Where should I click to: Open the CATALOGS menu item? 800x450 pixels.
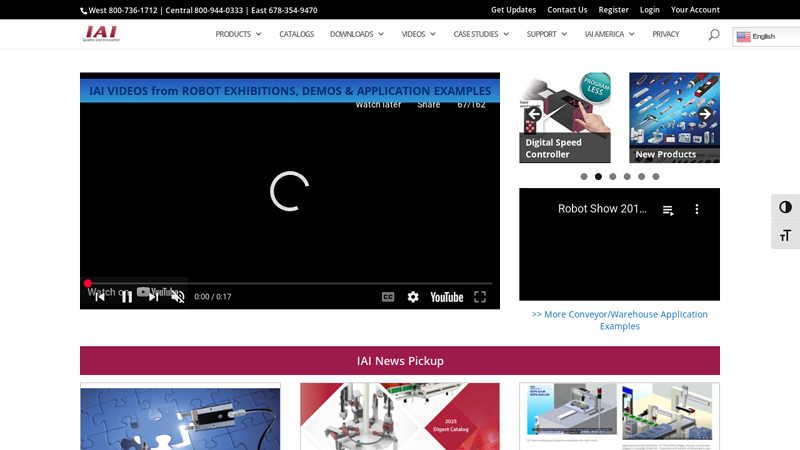pos(296,34)
